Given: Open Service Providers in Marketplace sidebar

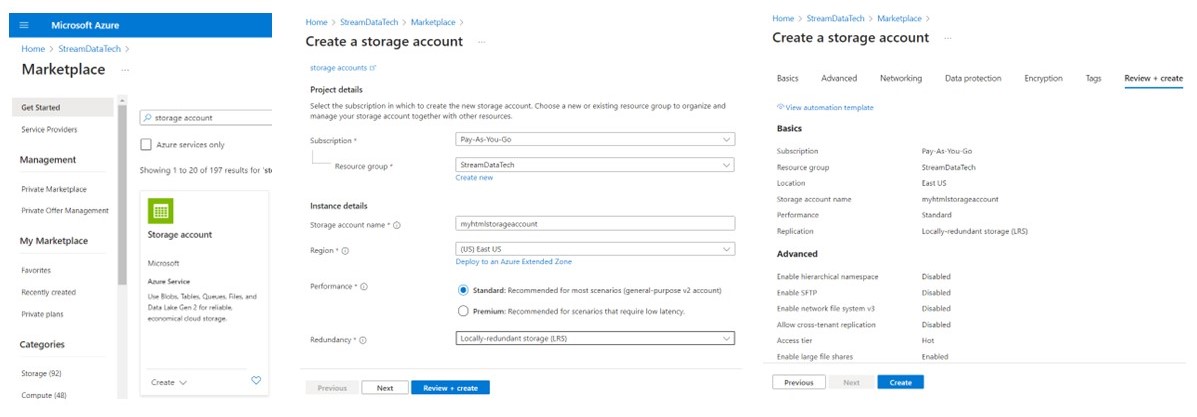Looking at the screenshot, I should [50, 130].
